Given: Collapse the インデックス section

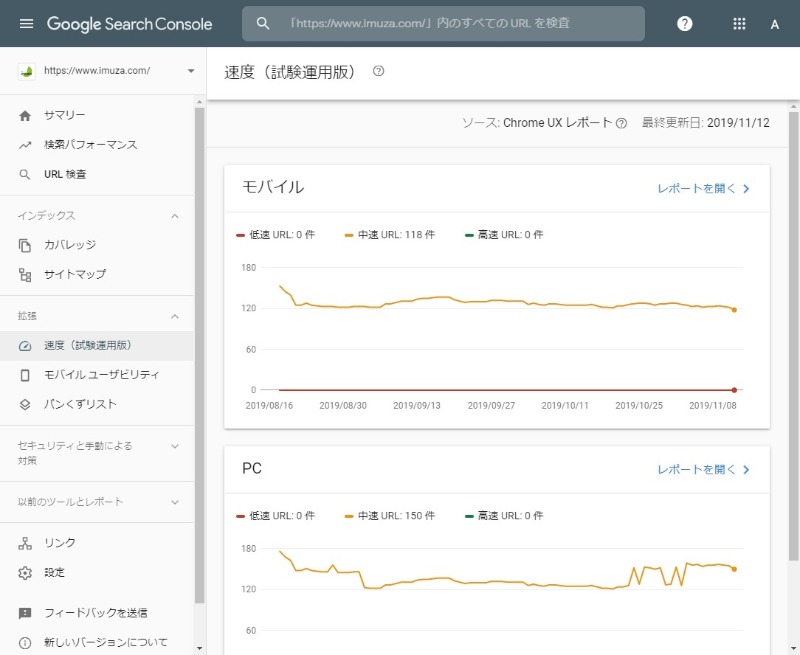Looking at the screenshot, I should (x=175, y=216).
